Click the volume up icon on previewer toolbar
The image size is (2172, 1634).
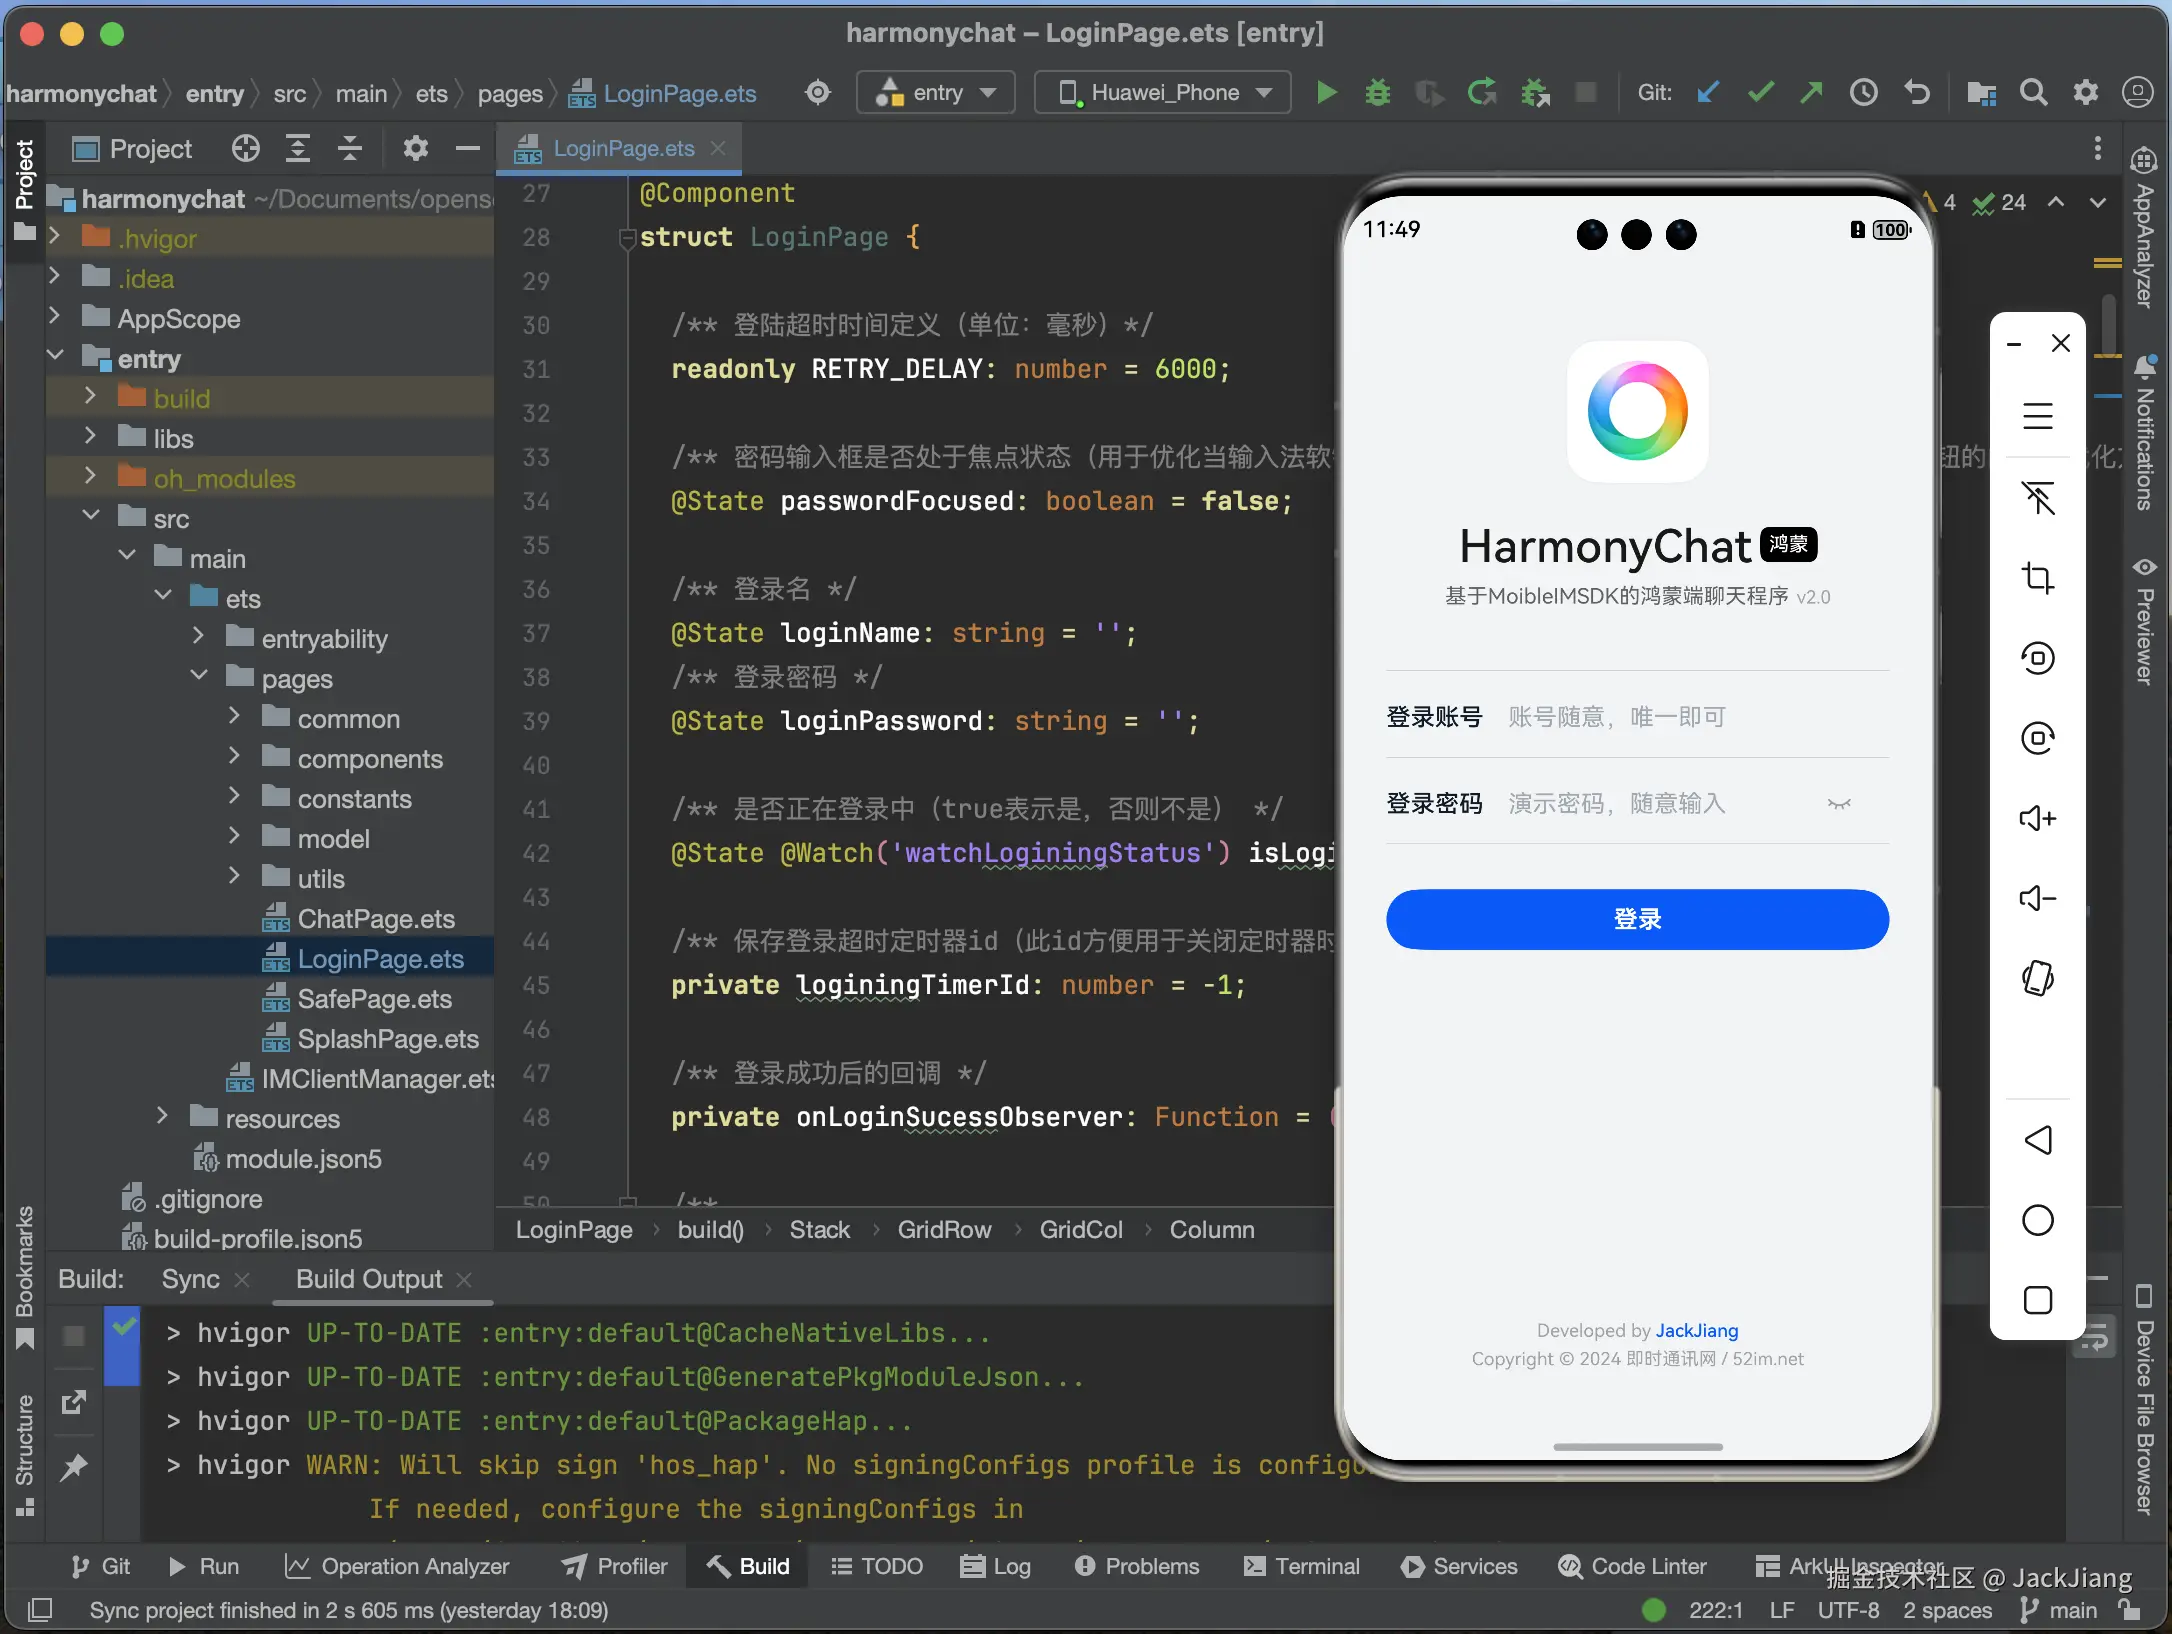tap(2037, 818)
